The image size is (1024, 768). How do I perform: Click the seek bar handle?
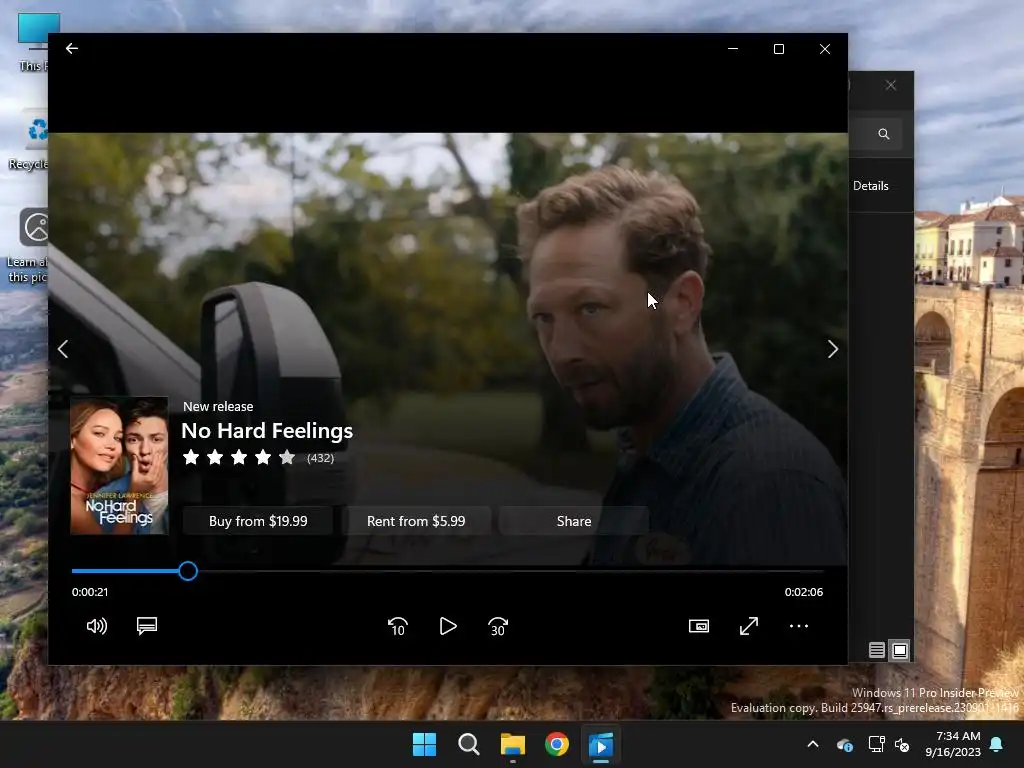coord(188,571)
